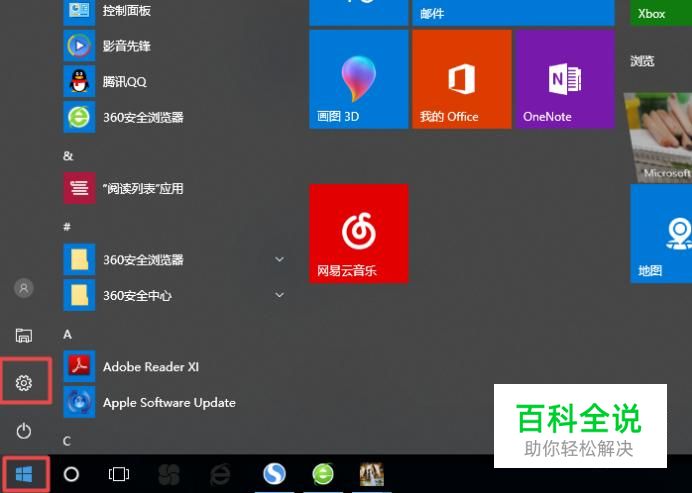Open the user account icon
Viewport: 692px width, 493px height.
click(x=24, y=288)
